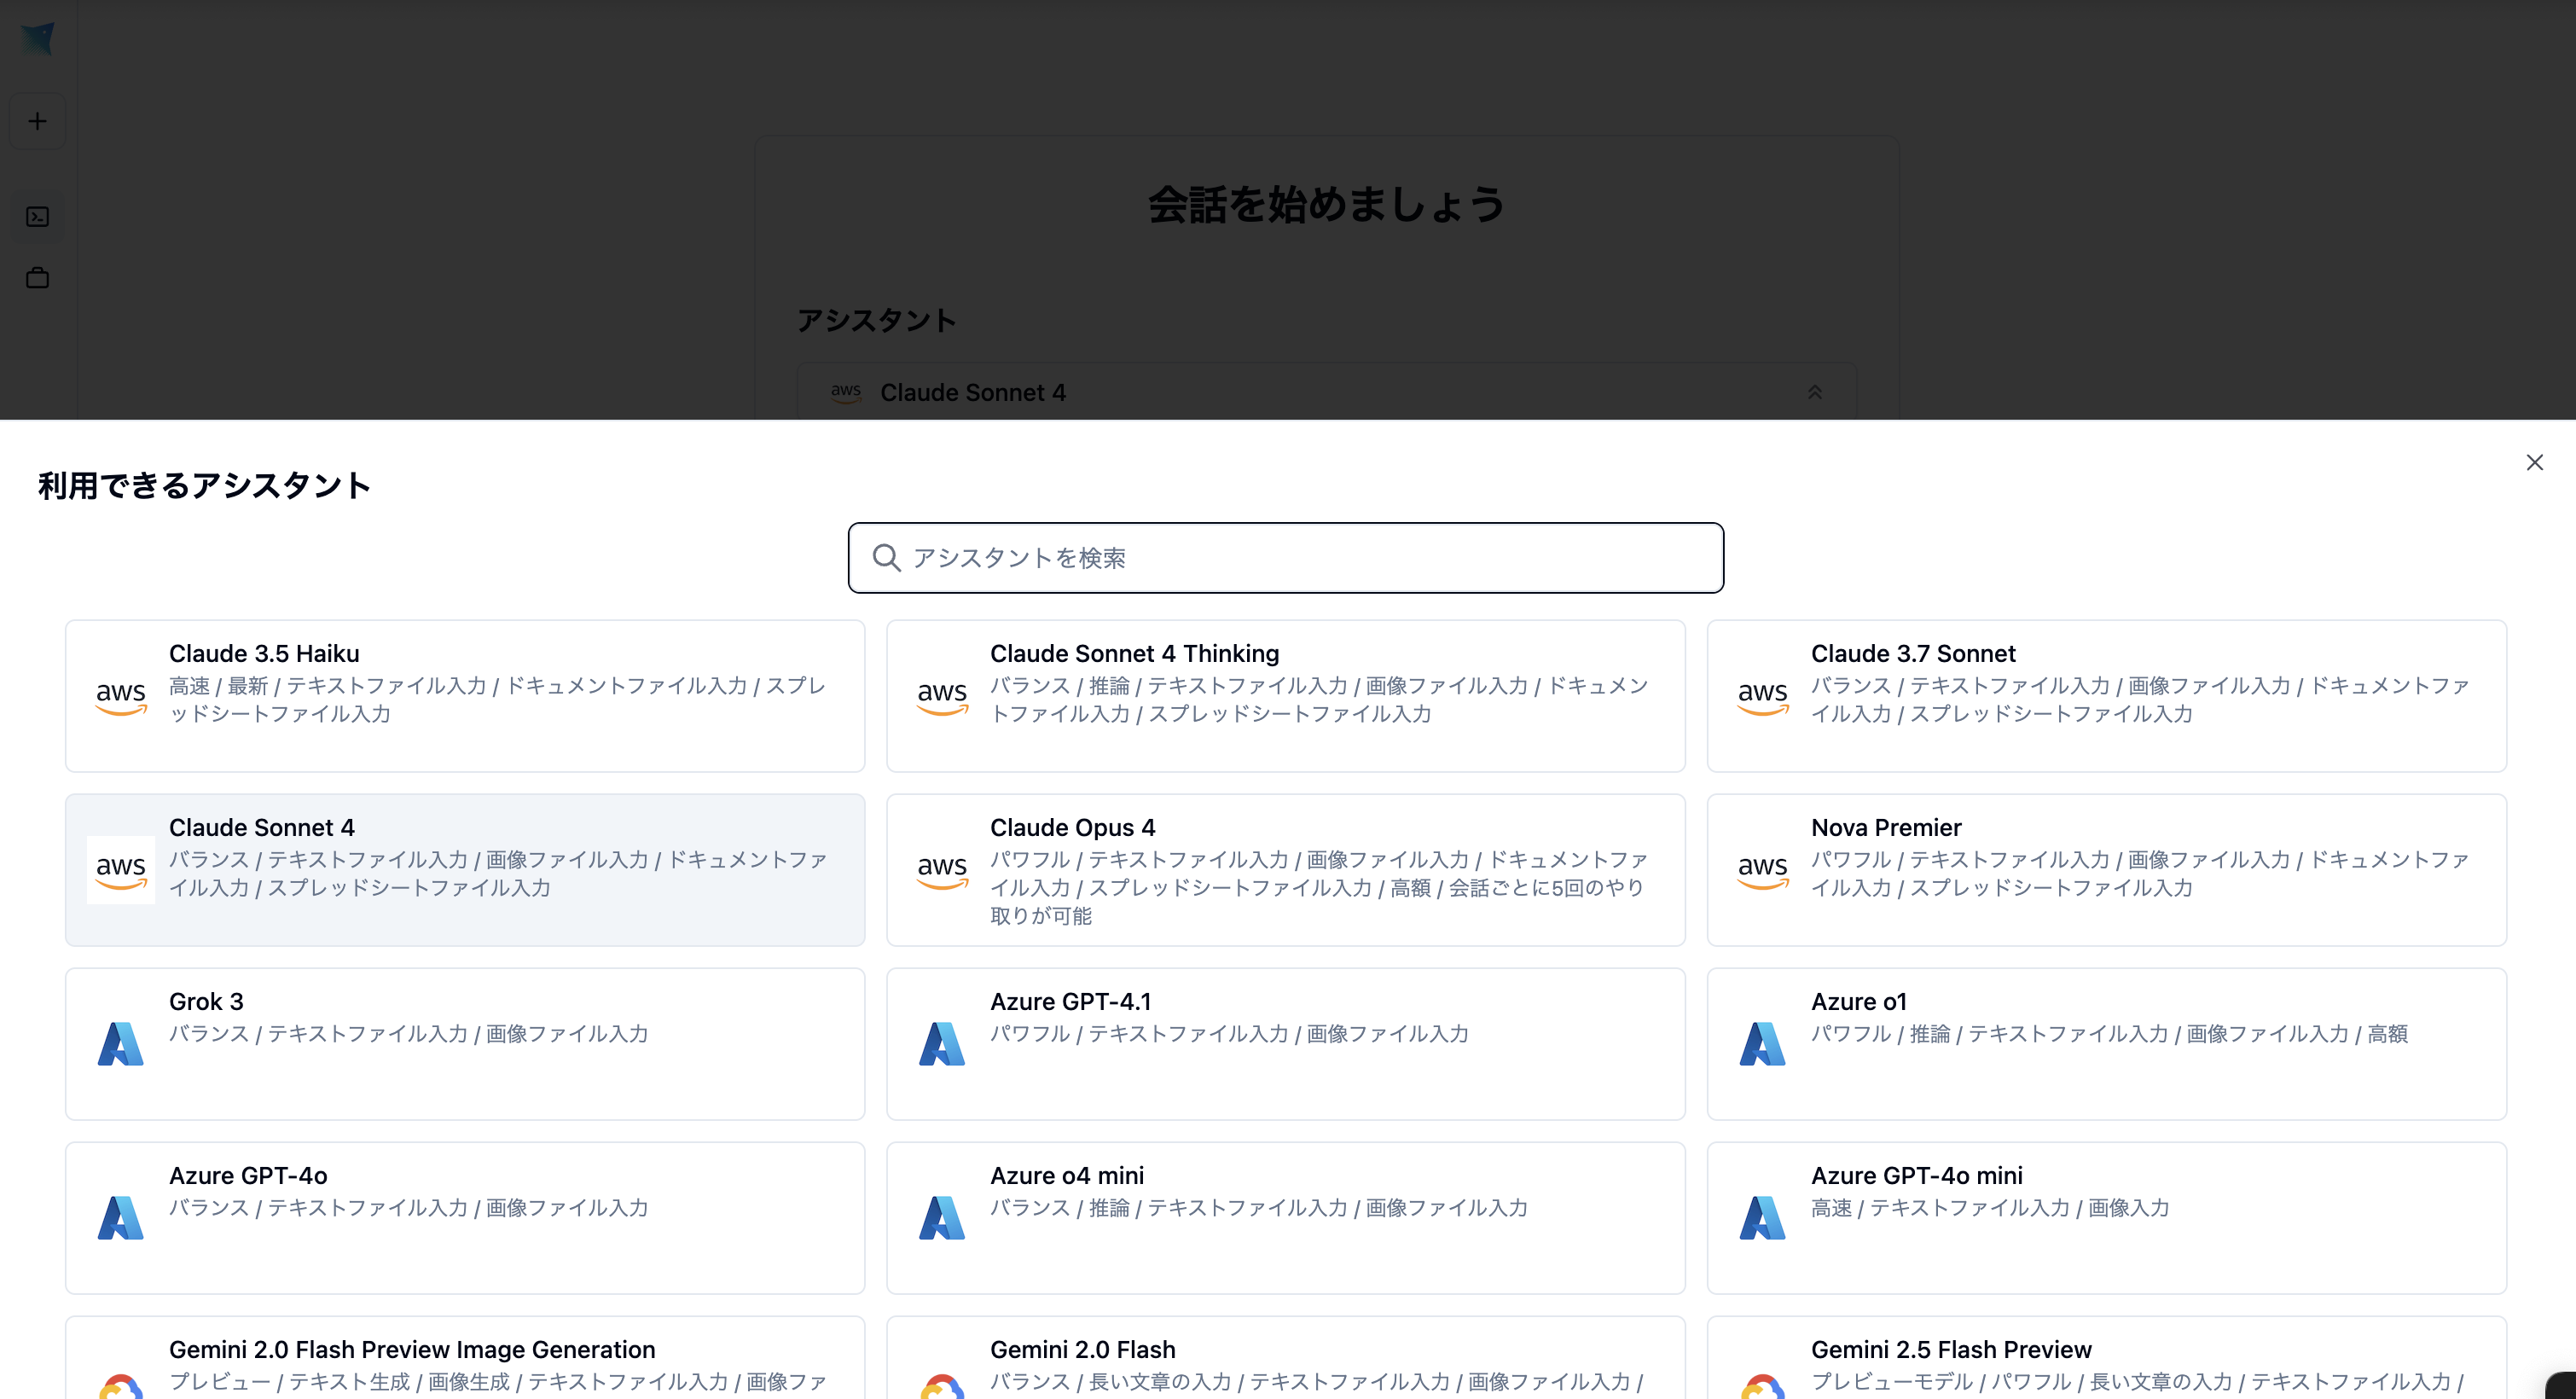This screenshot has height=1399, width=2576.
Task: Open the terminal prompt sidebar icon
Action: (x=37, y=217)
